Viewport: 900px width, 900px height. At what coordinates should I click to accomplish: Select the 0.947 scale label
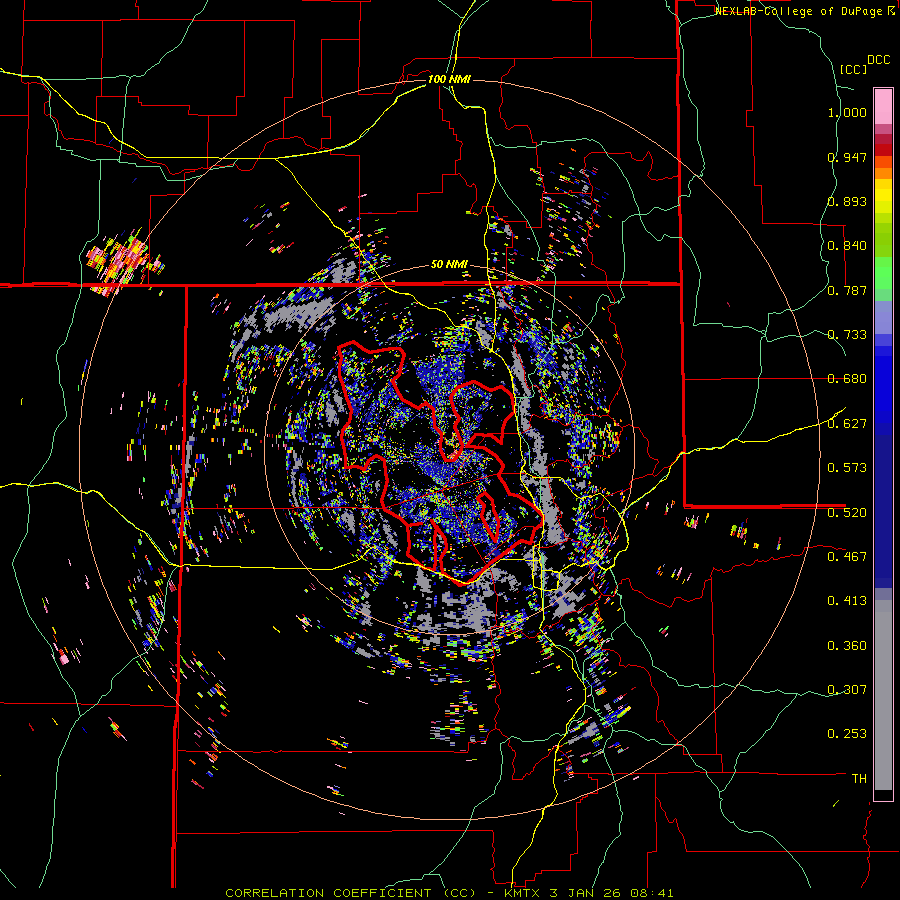[847, 157]
